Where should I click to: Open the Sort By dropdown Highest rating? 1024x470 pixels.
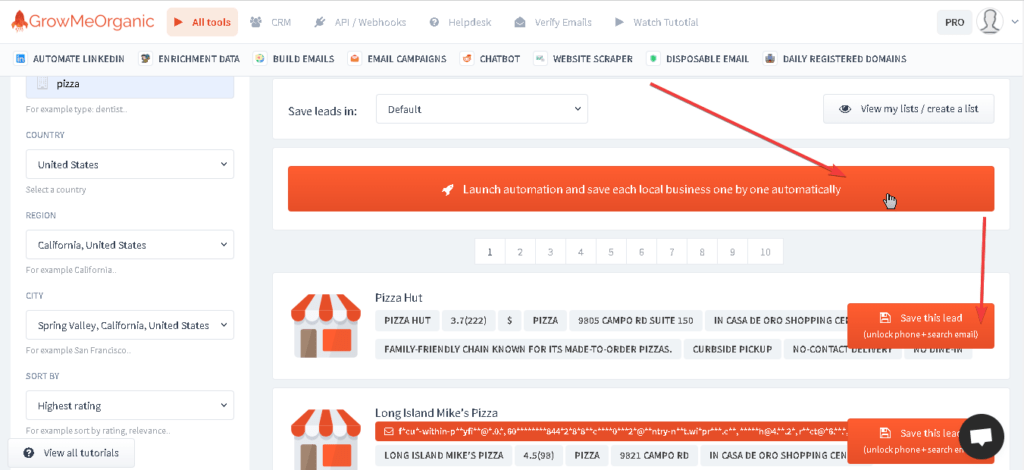[x=130, y=405]
